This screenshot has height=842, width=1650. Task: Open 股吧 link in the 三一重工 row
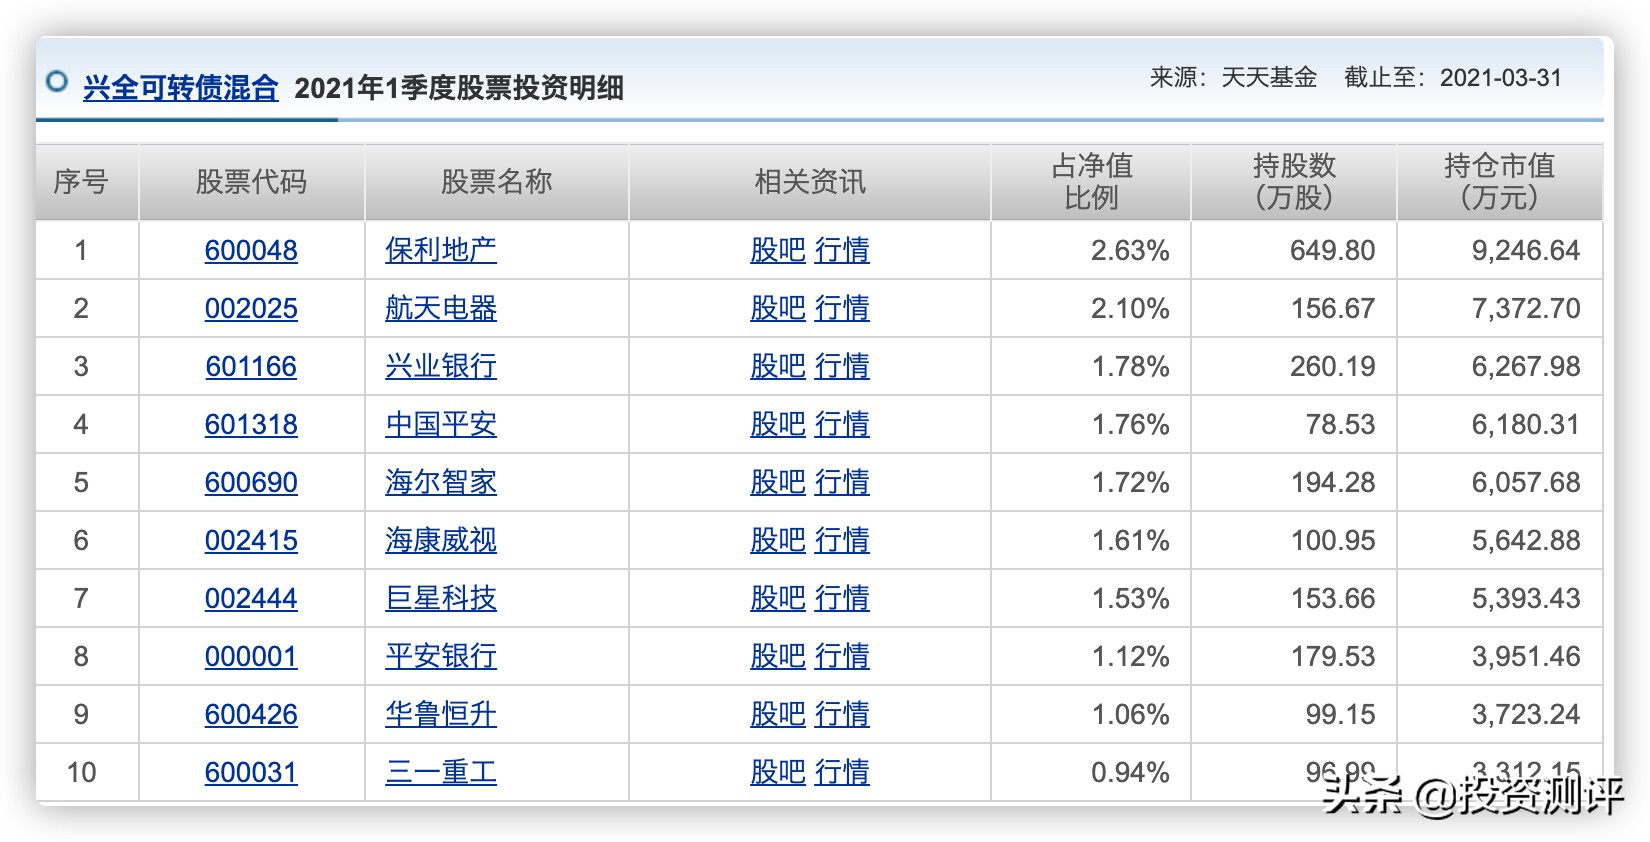[778, 772]
